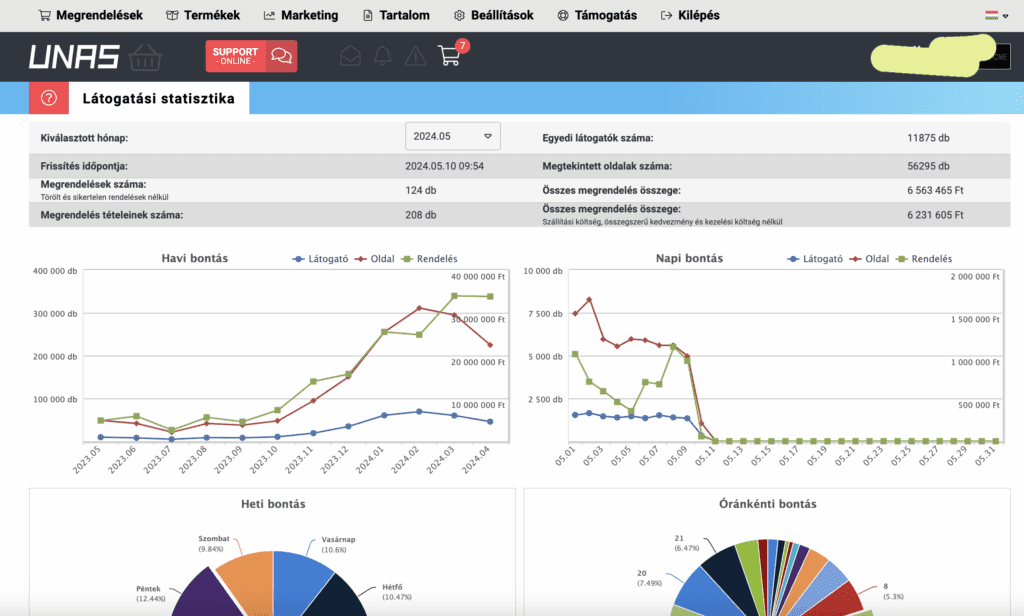The width and height of the screenshot is (1024, 616).
Task: Open the Tartalom menu
Action: 396,15
